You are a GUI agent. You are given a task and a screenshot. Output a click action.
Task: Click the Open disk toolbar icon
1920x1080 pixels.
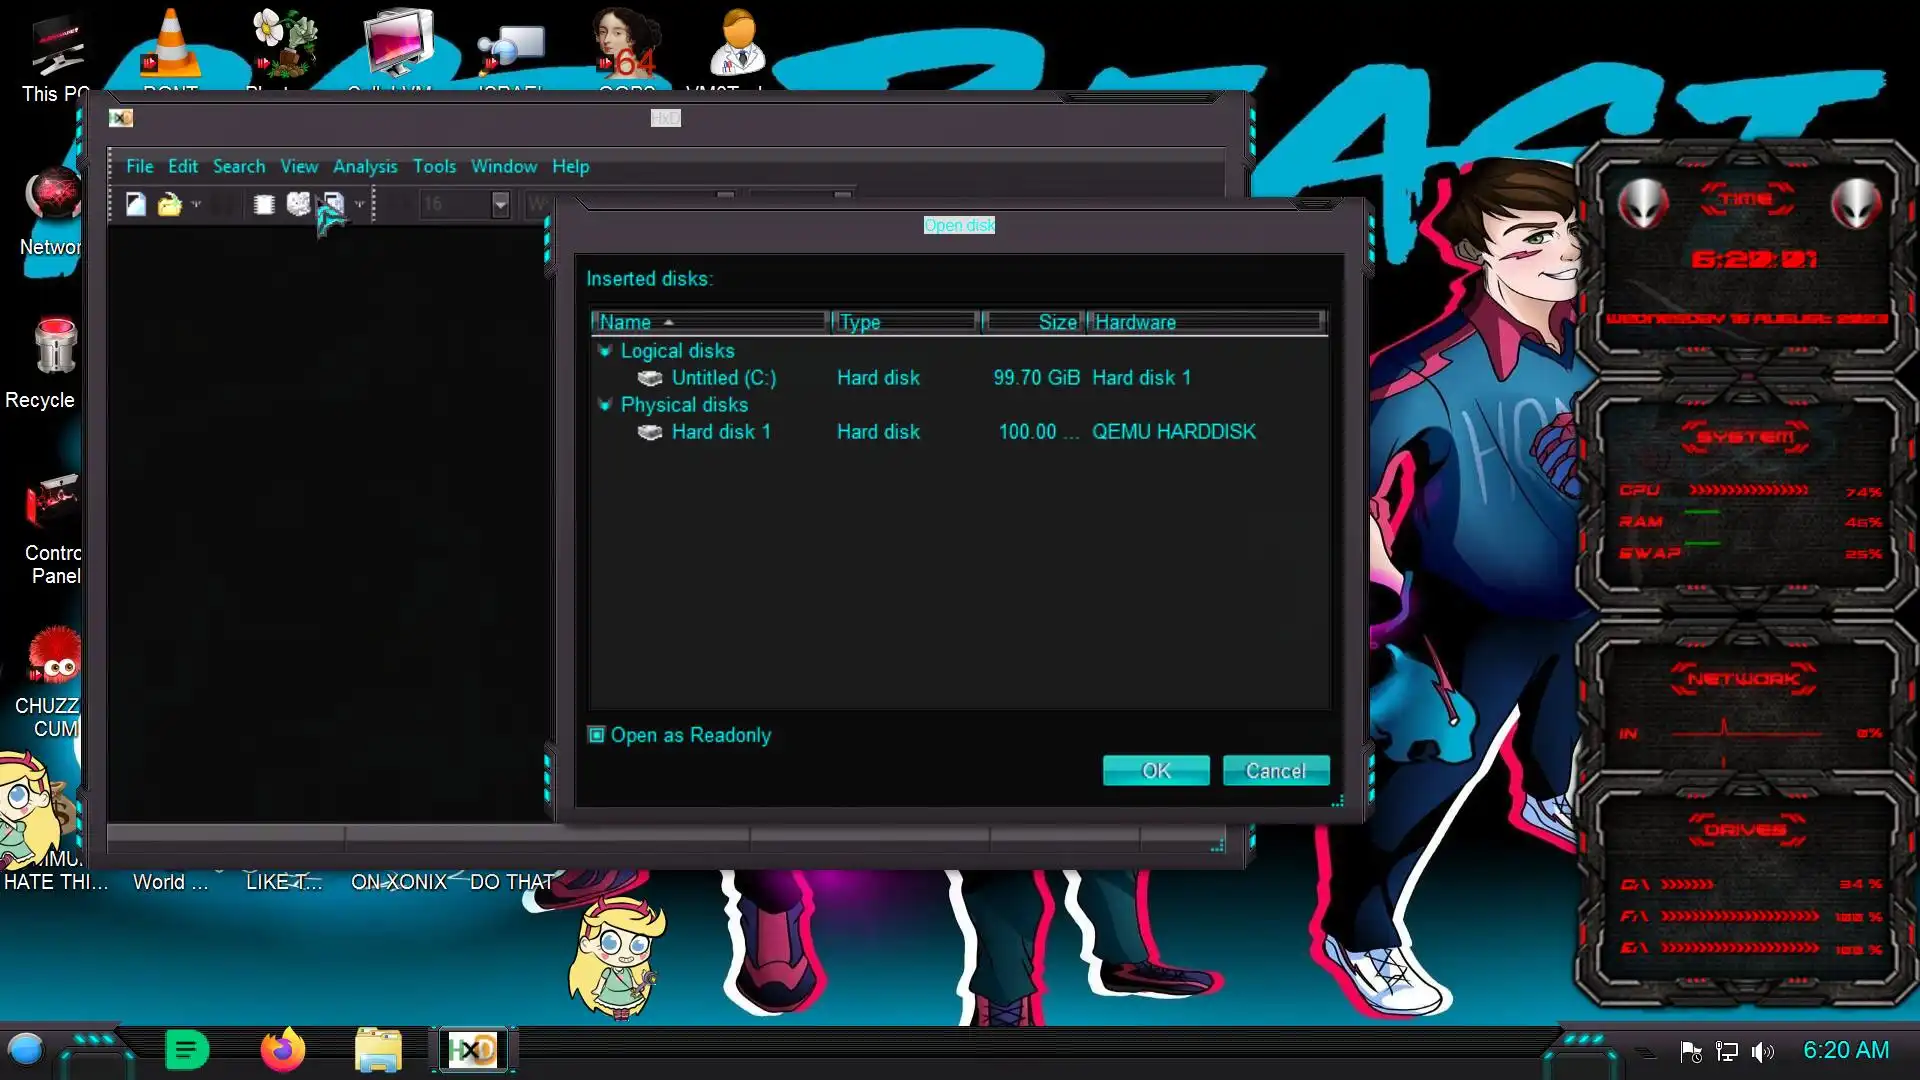298,204
